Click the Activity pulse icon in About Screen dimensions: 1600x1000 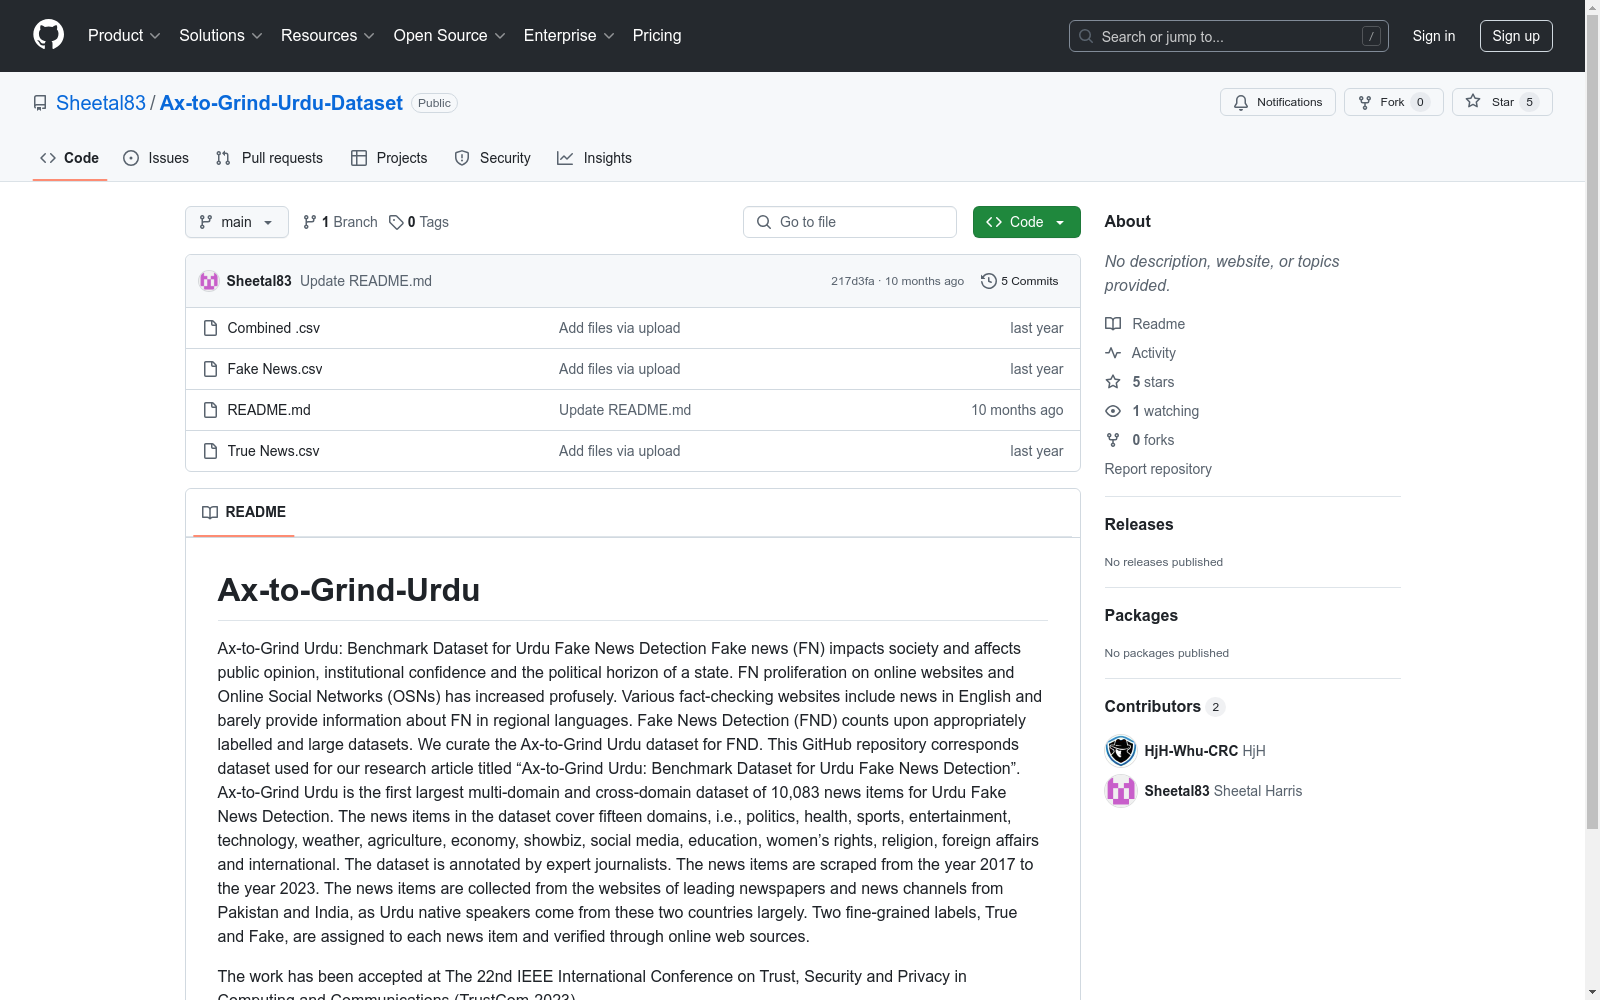(1113, 353)
